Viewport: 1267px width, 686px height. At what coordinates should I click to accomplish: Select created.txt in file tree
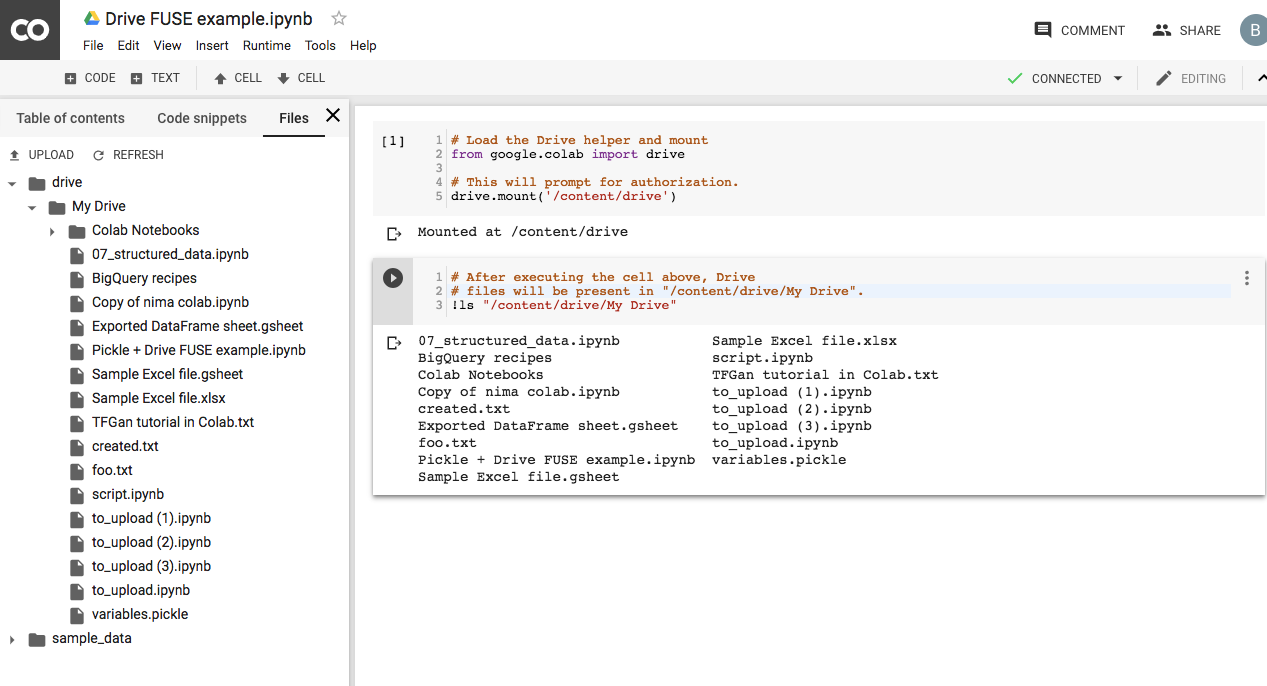pos(125,447)
